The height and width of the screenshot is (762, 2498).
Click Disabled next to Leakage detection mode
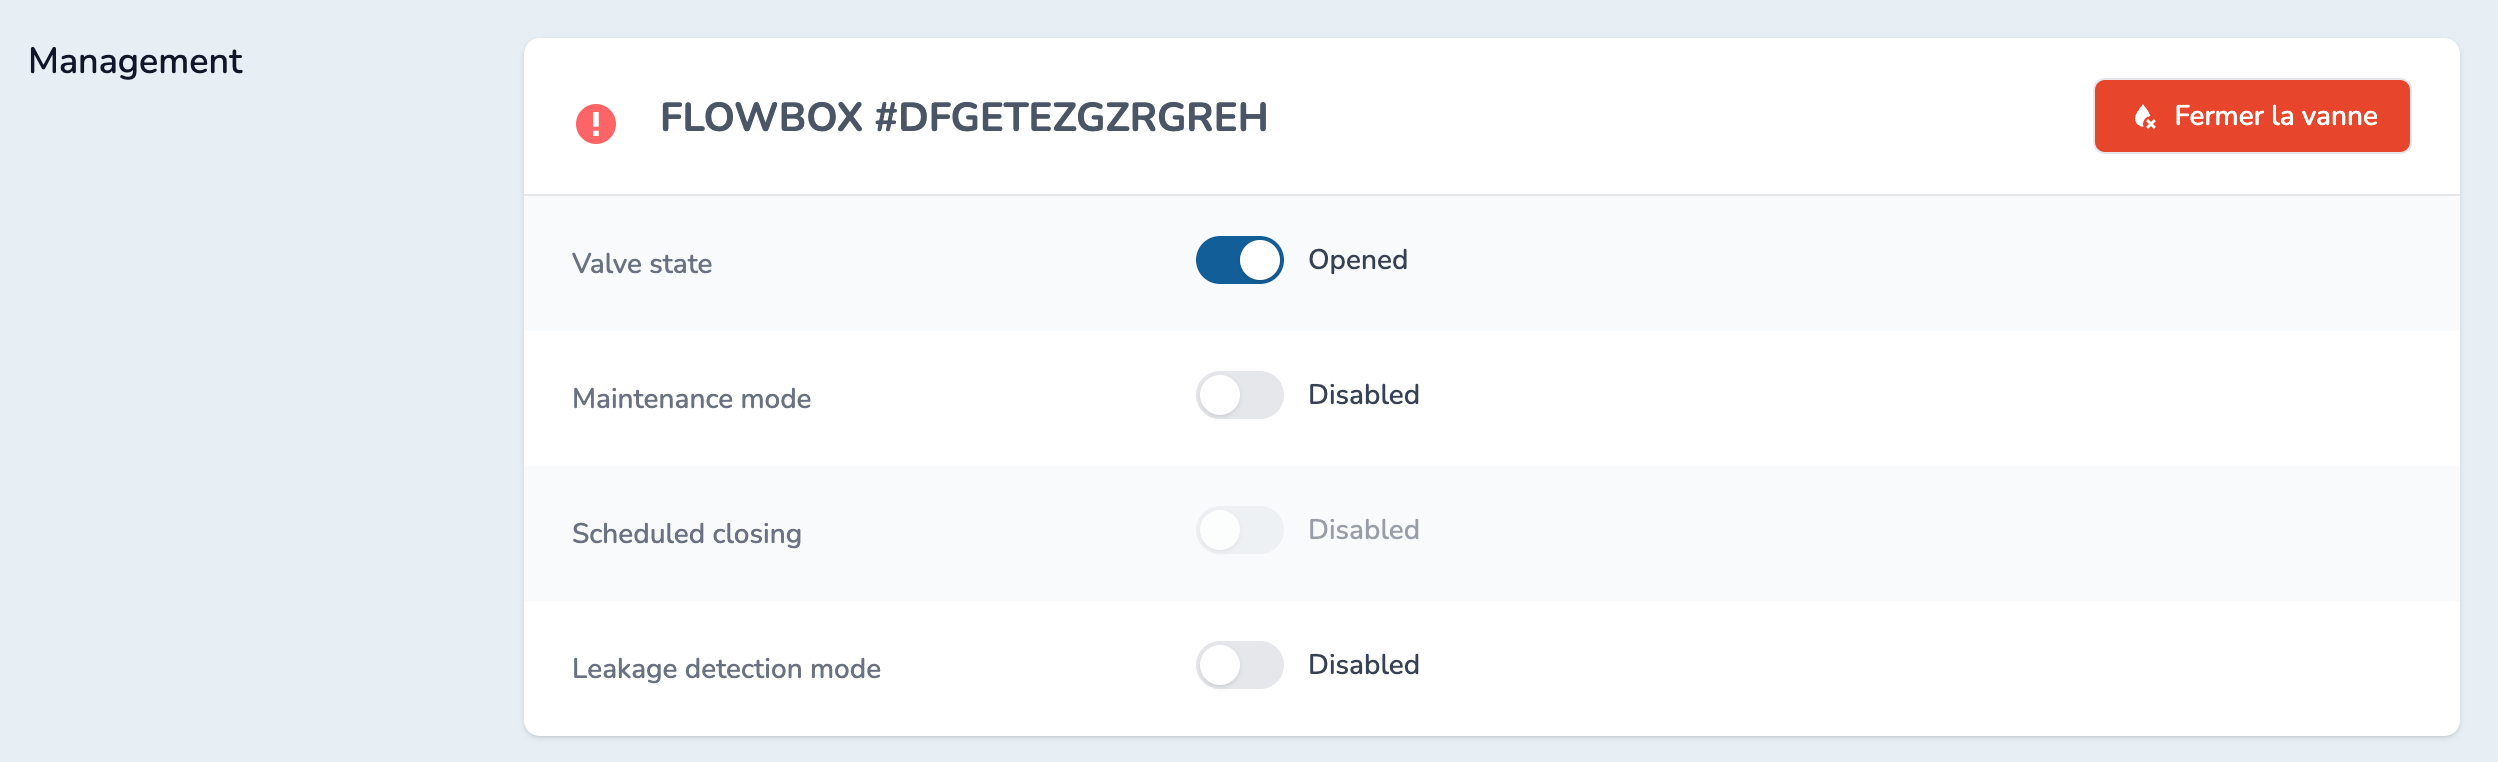1363,663
